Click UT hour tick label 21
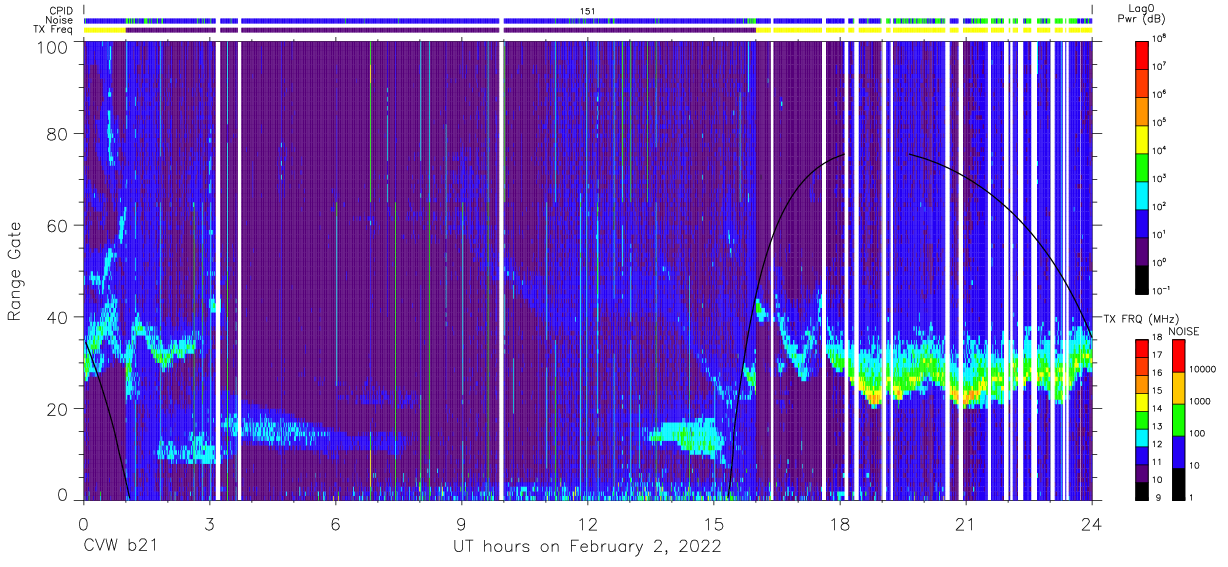The image size is (1228, 567). pos(966,523)
